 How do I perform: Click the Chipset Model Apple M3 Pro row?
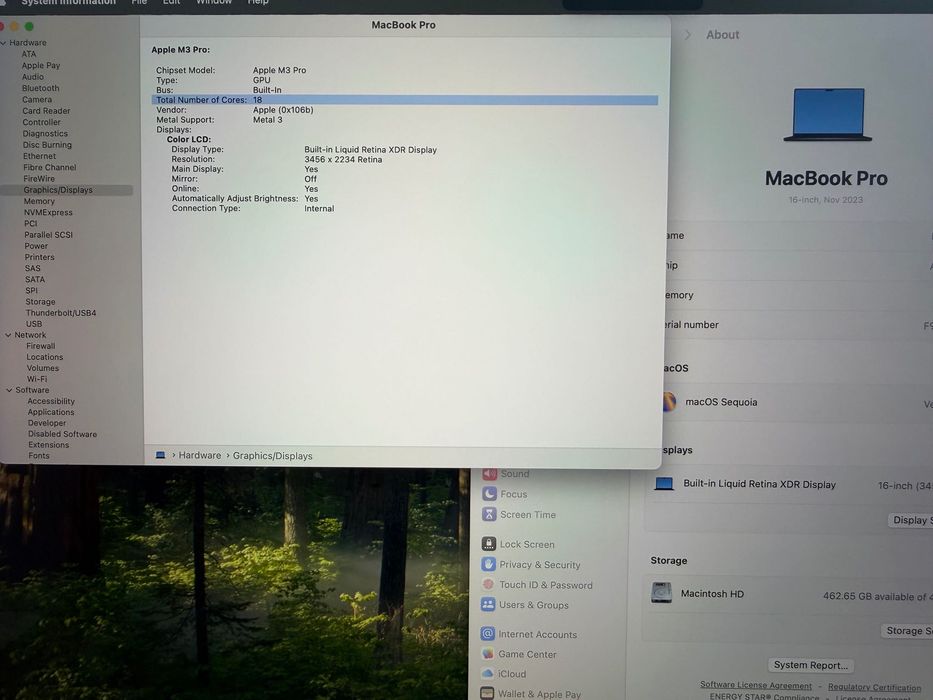coord(231,70)
